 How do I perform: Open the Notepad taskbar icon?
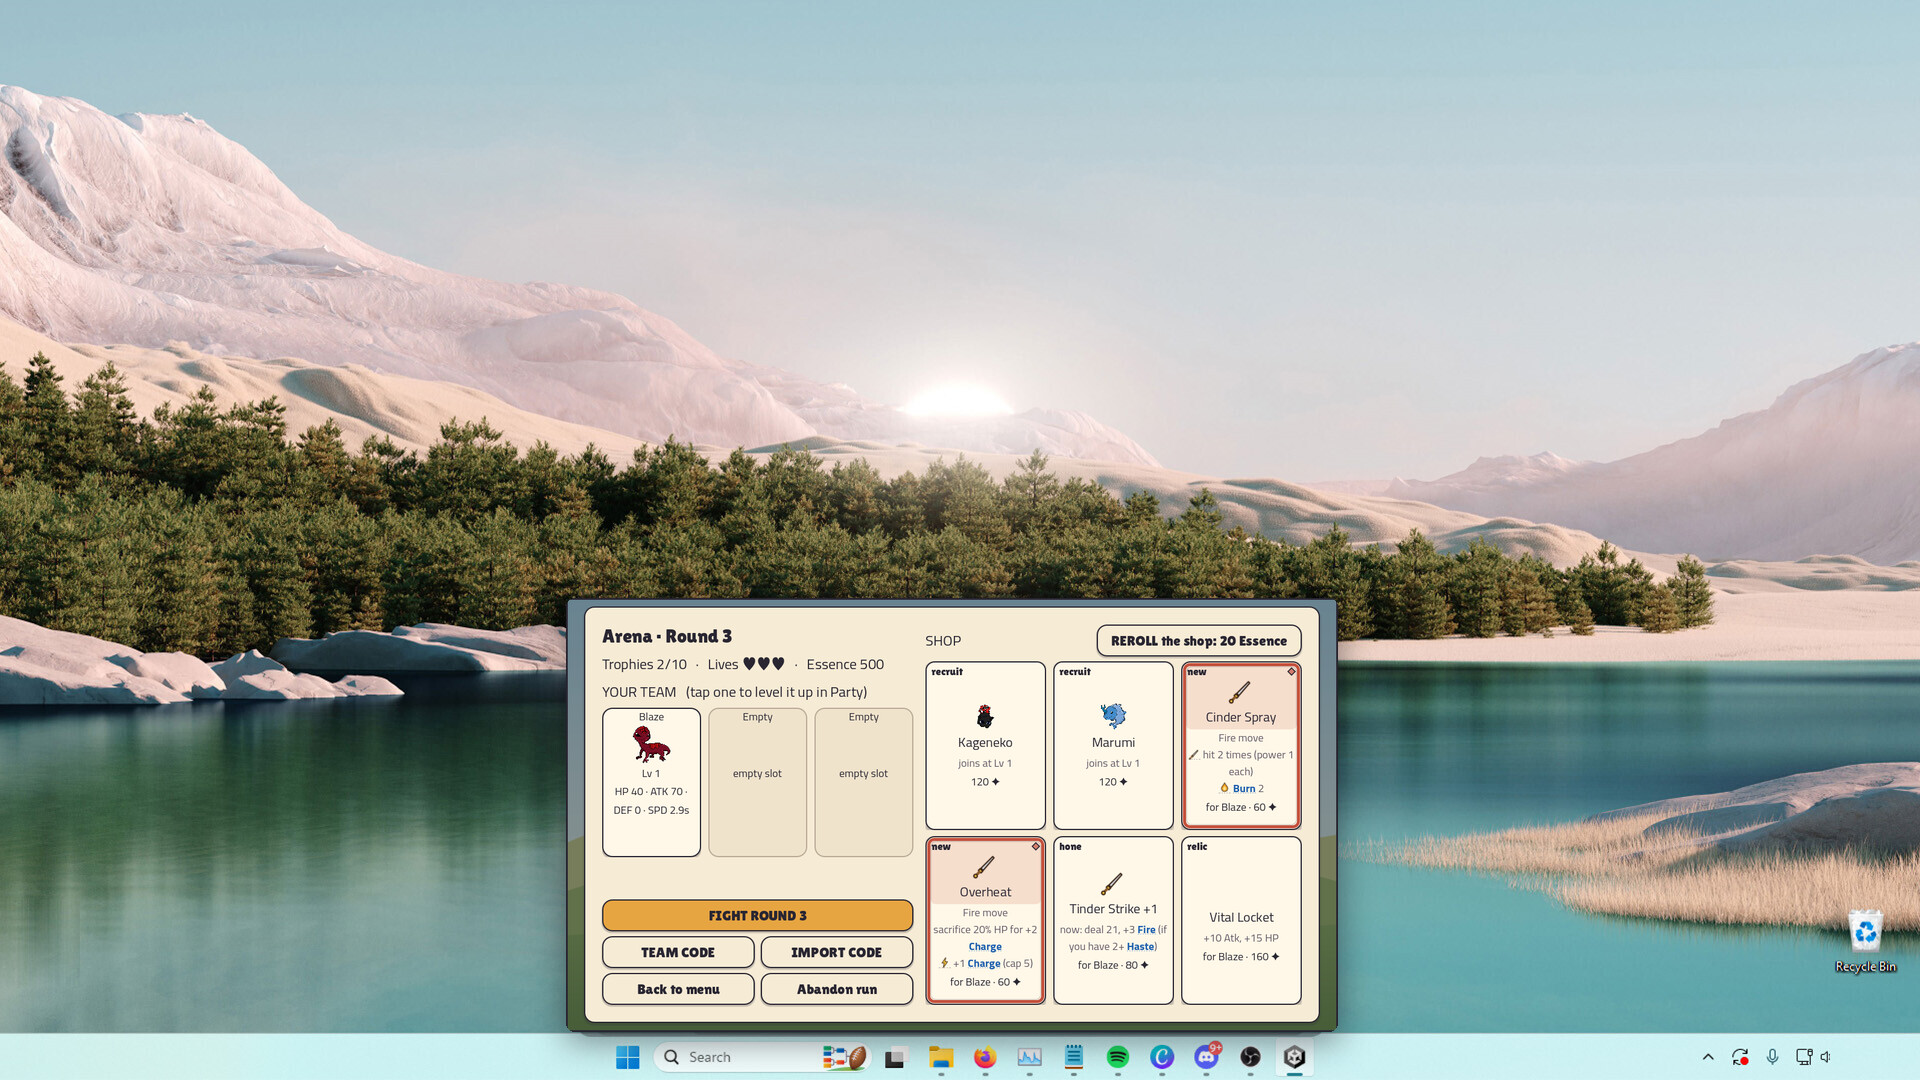(1073, 1057)
